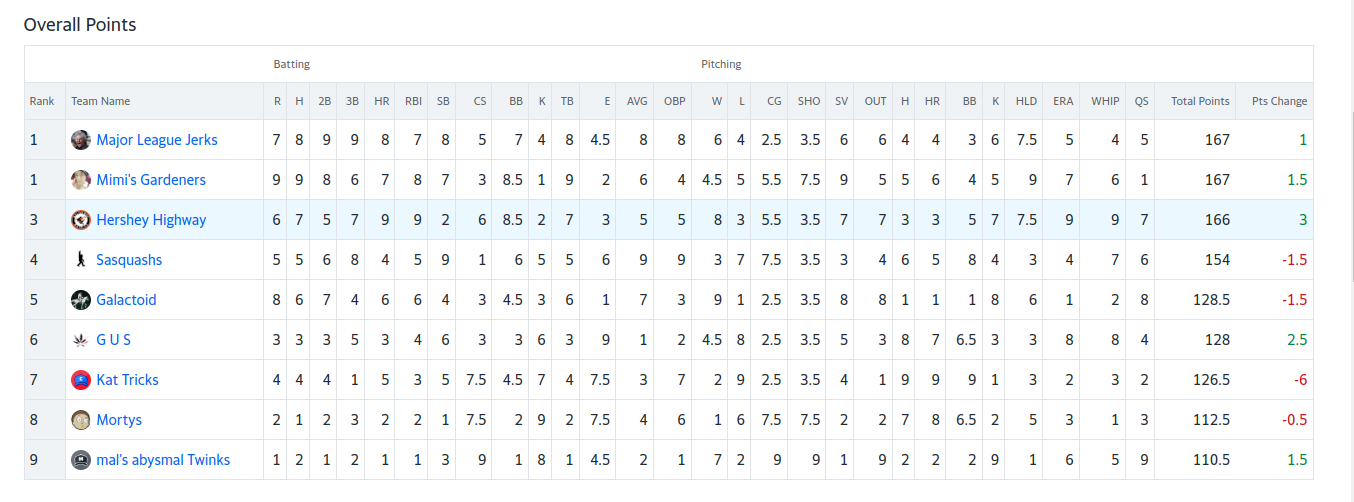Image resolution: width=1354 pixels, height=502 pixels.
Task: Click the Major League Jerks team avatar
Action: pyautogui.click(x=81, y=140)
